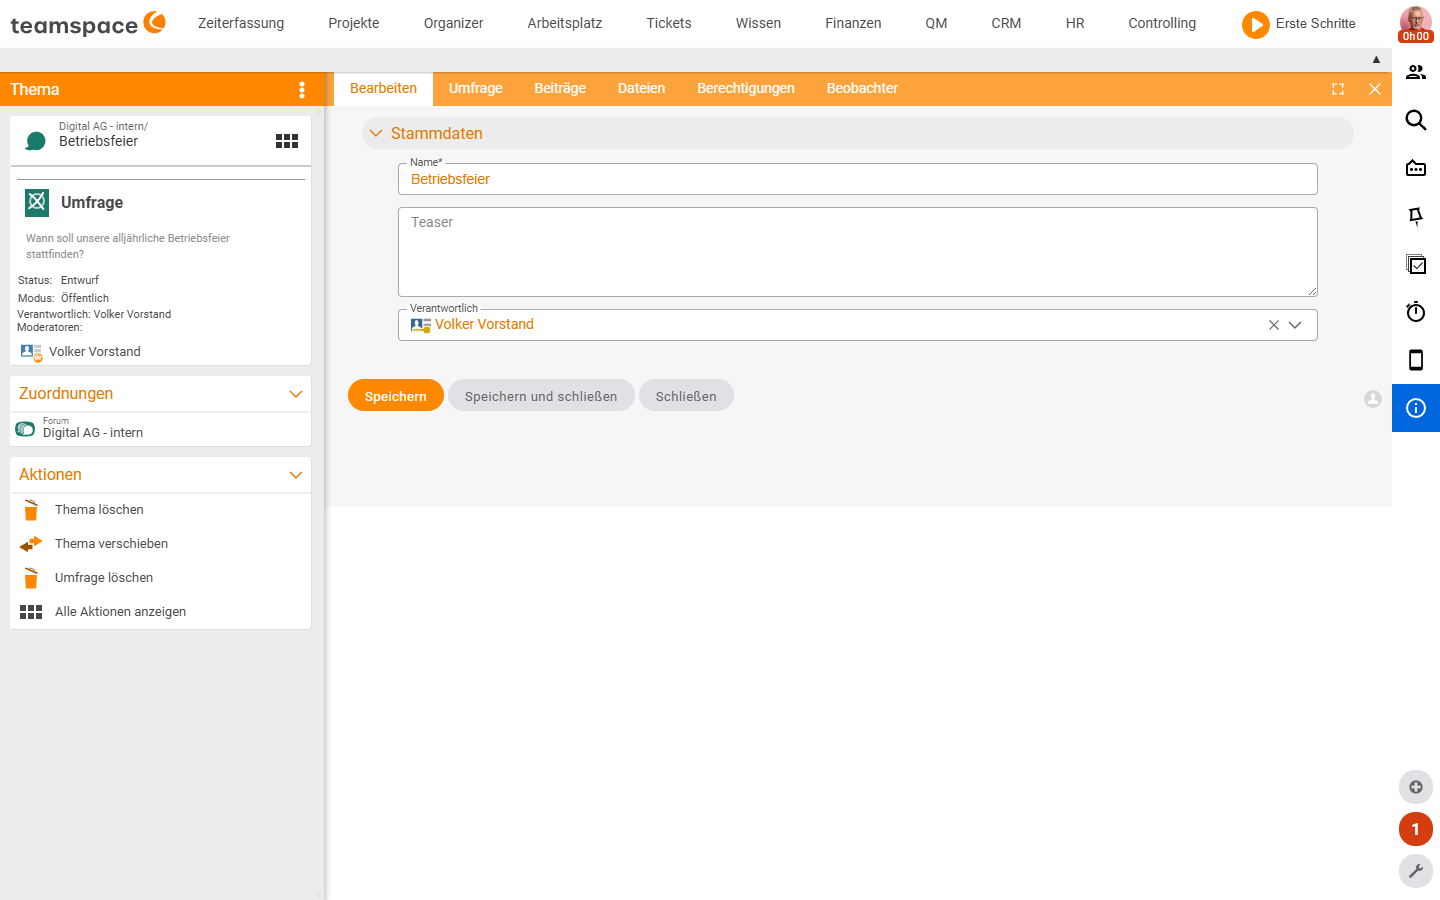Open the pin icon in right sidebar
This screenshot has width=1440, height=900.
click(1416, 216)
